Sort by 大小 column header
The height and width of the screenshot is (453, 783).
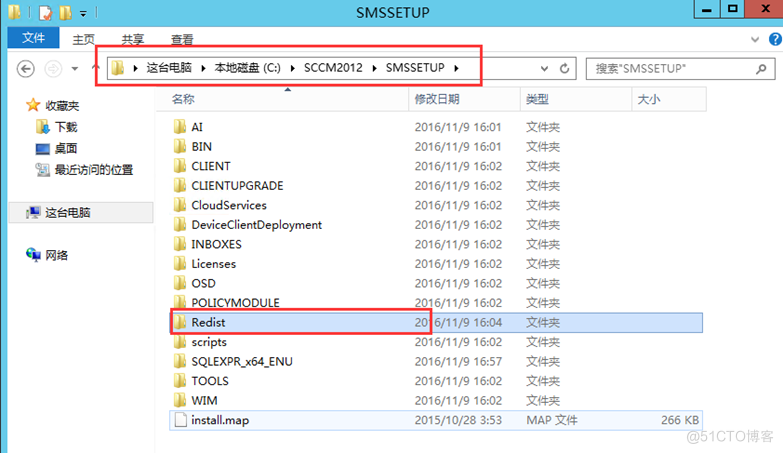tap(669, 99)
